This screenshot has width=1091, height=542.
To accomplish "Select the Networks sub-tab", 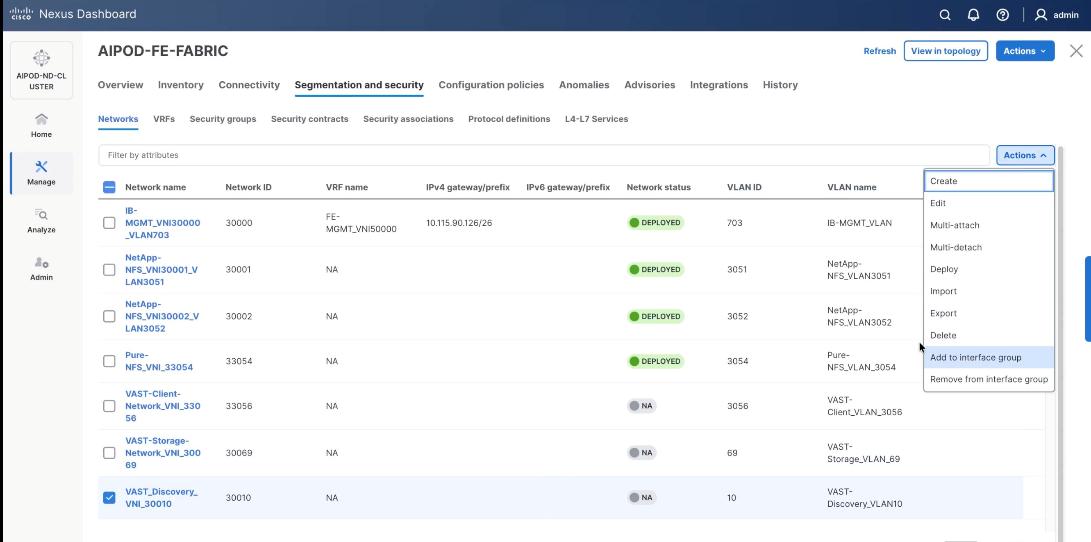I will tap(118, 119).
